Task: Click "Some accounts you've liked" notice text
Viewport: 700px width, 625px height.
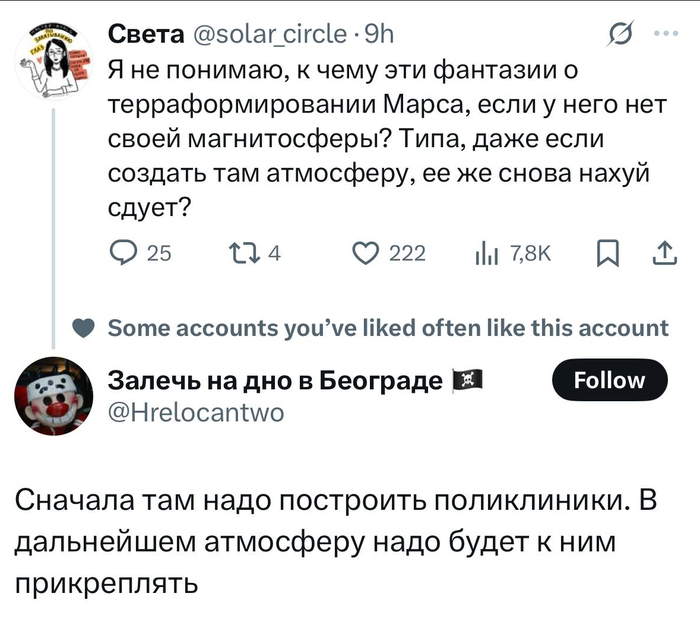Action: (x=387, y=329)
